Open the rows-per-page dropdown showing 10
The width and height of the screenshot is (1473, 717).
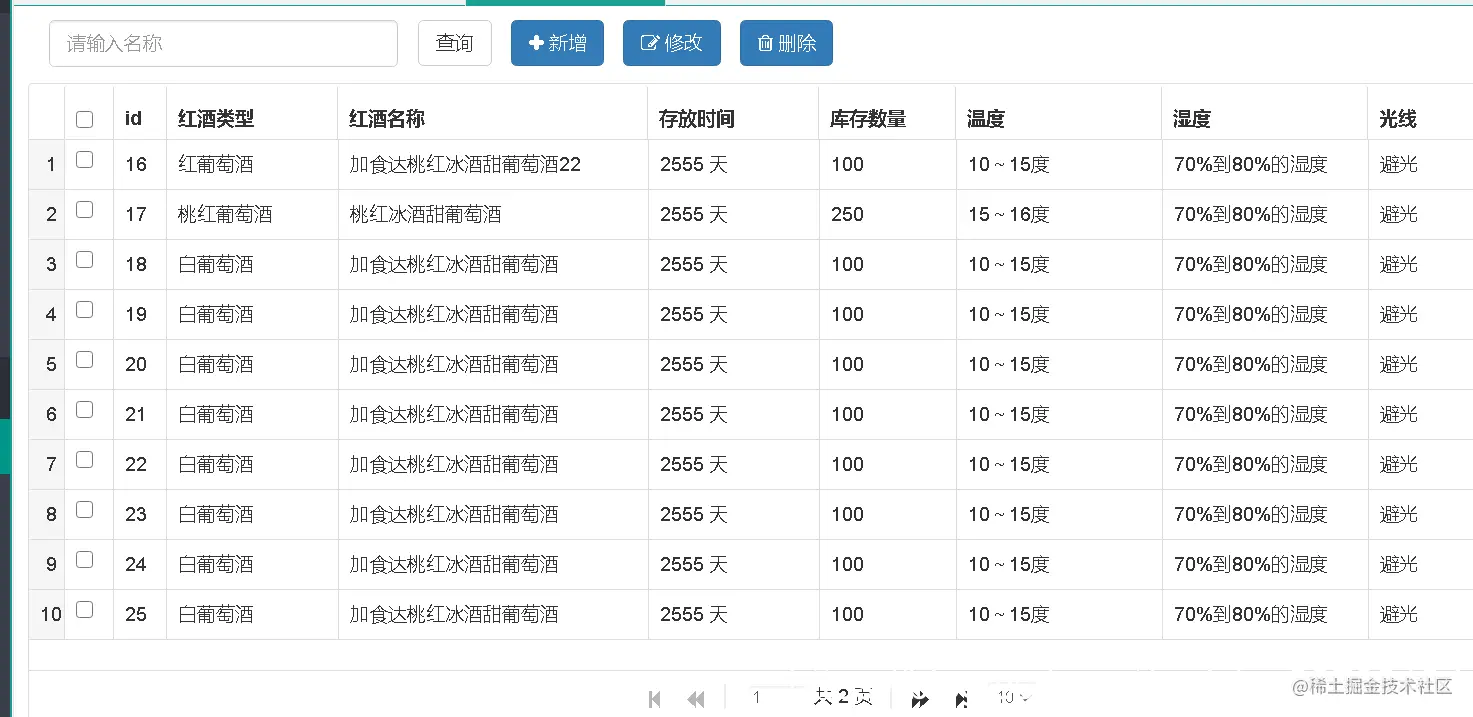[1013, 697]
